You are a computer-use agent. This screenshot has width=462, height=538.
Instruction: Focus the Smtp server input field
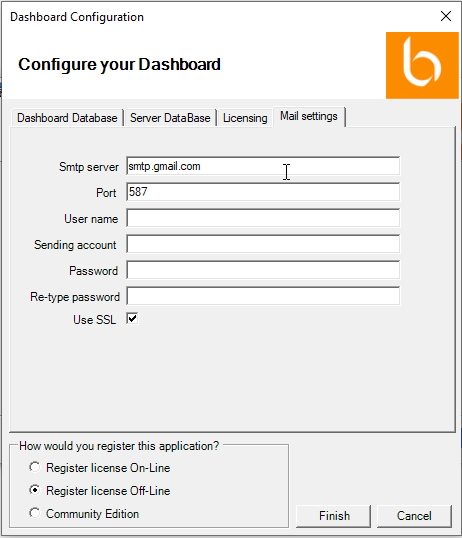click(x=263, y=166)
